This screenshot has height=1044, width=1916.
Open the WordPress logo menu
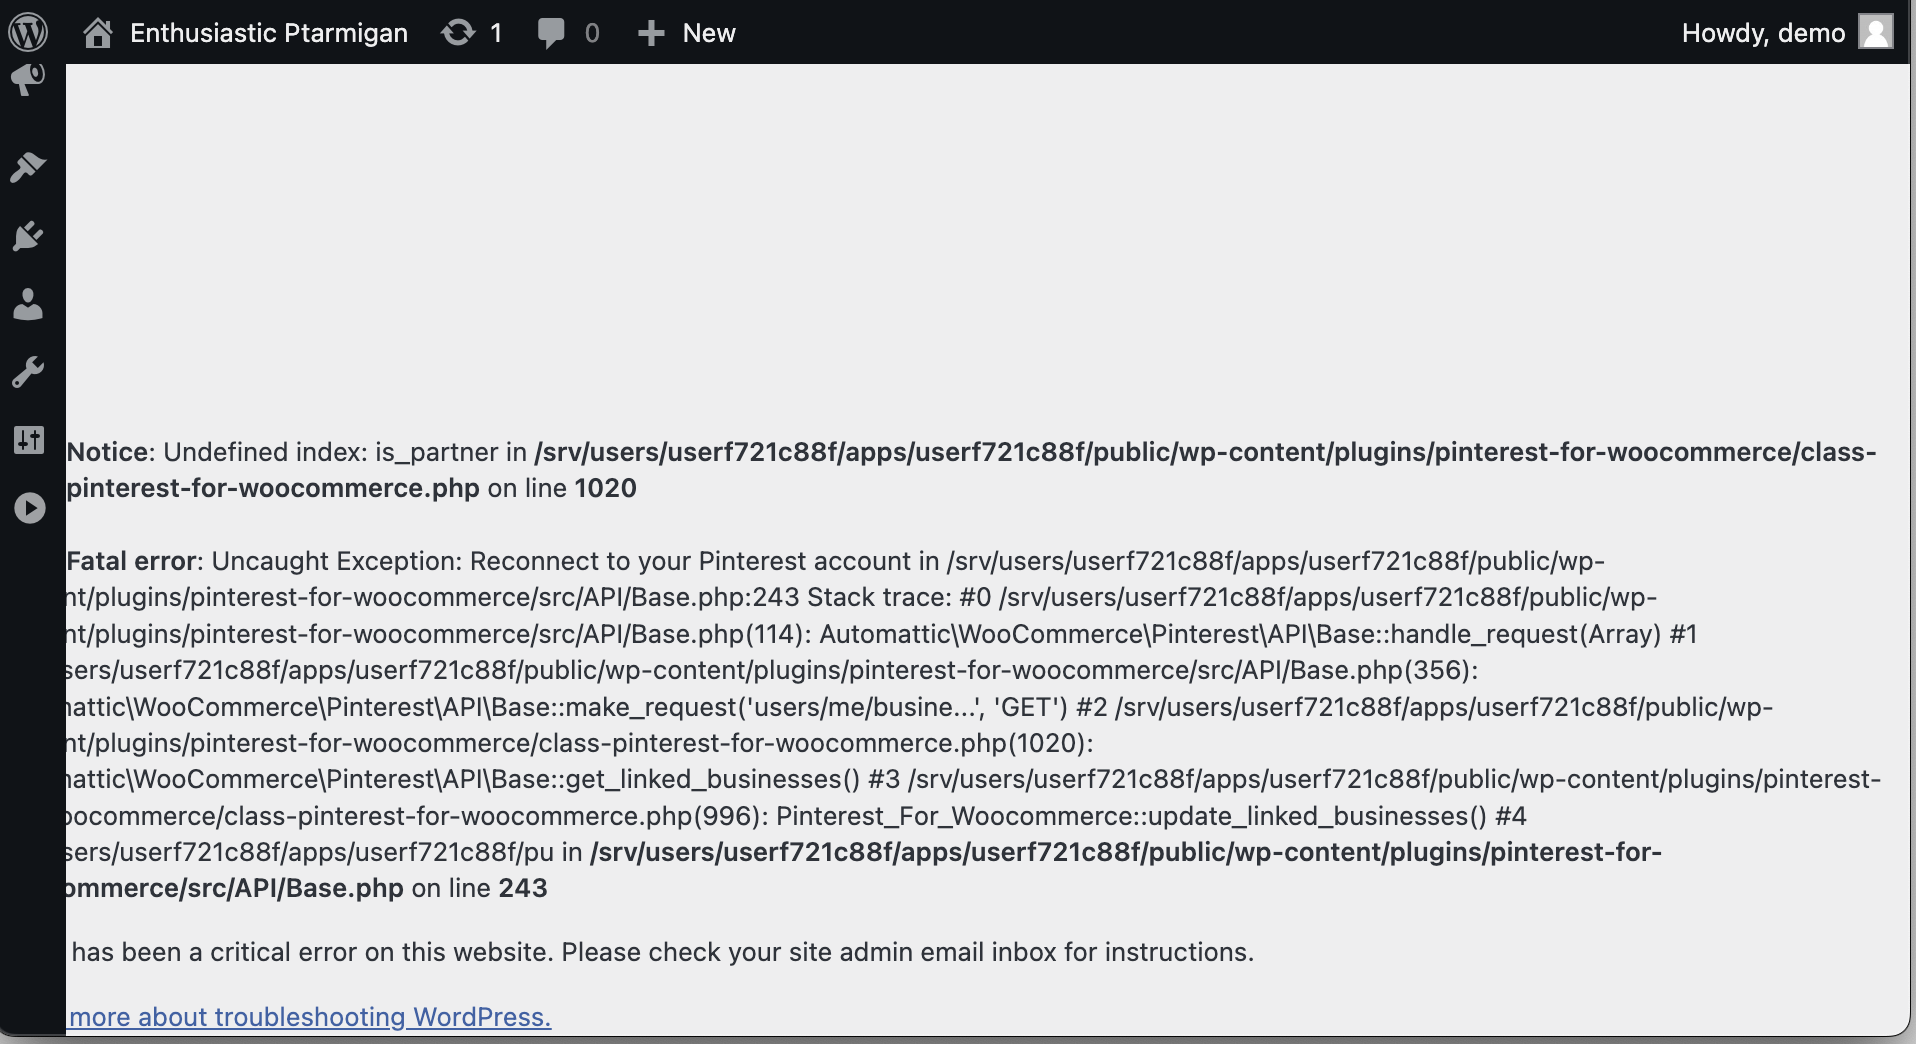click(x=29, y=31)
